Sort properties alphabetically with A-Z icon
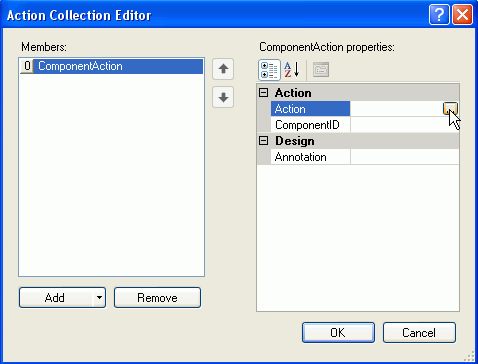The height and width of the screenshot is (364, 478). point(292,70)
